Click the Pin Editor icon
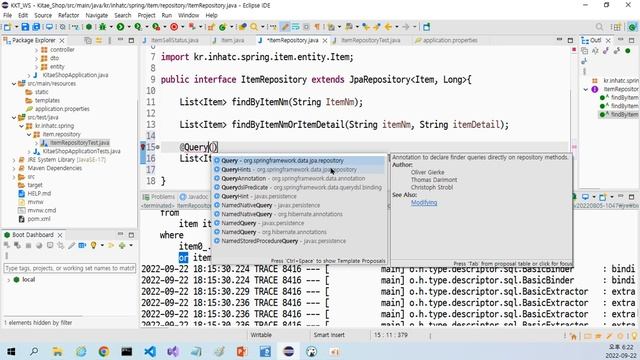 (x=427, y=27)
